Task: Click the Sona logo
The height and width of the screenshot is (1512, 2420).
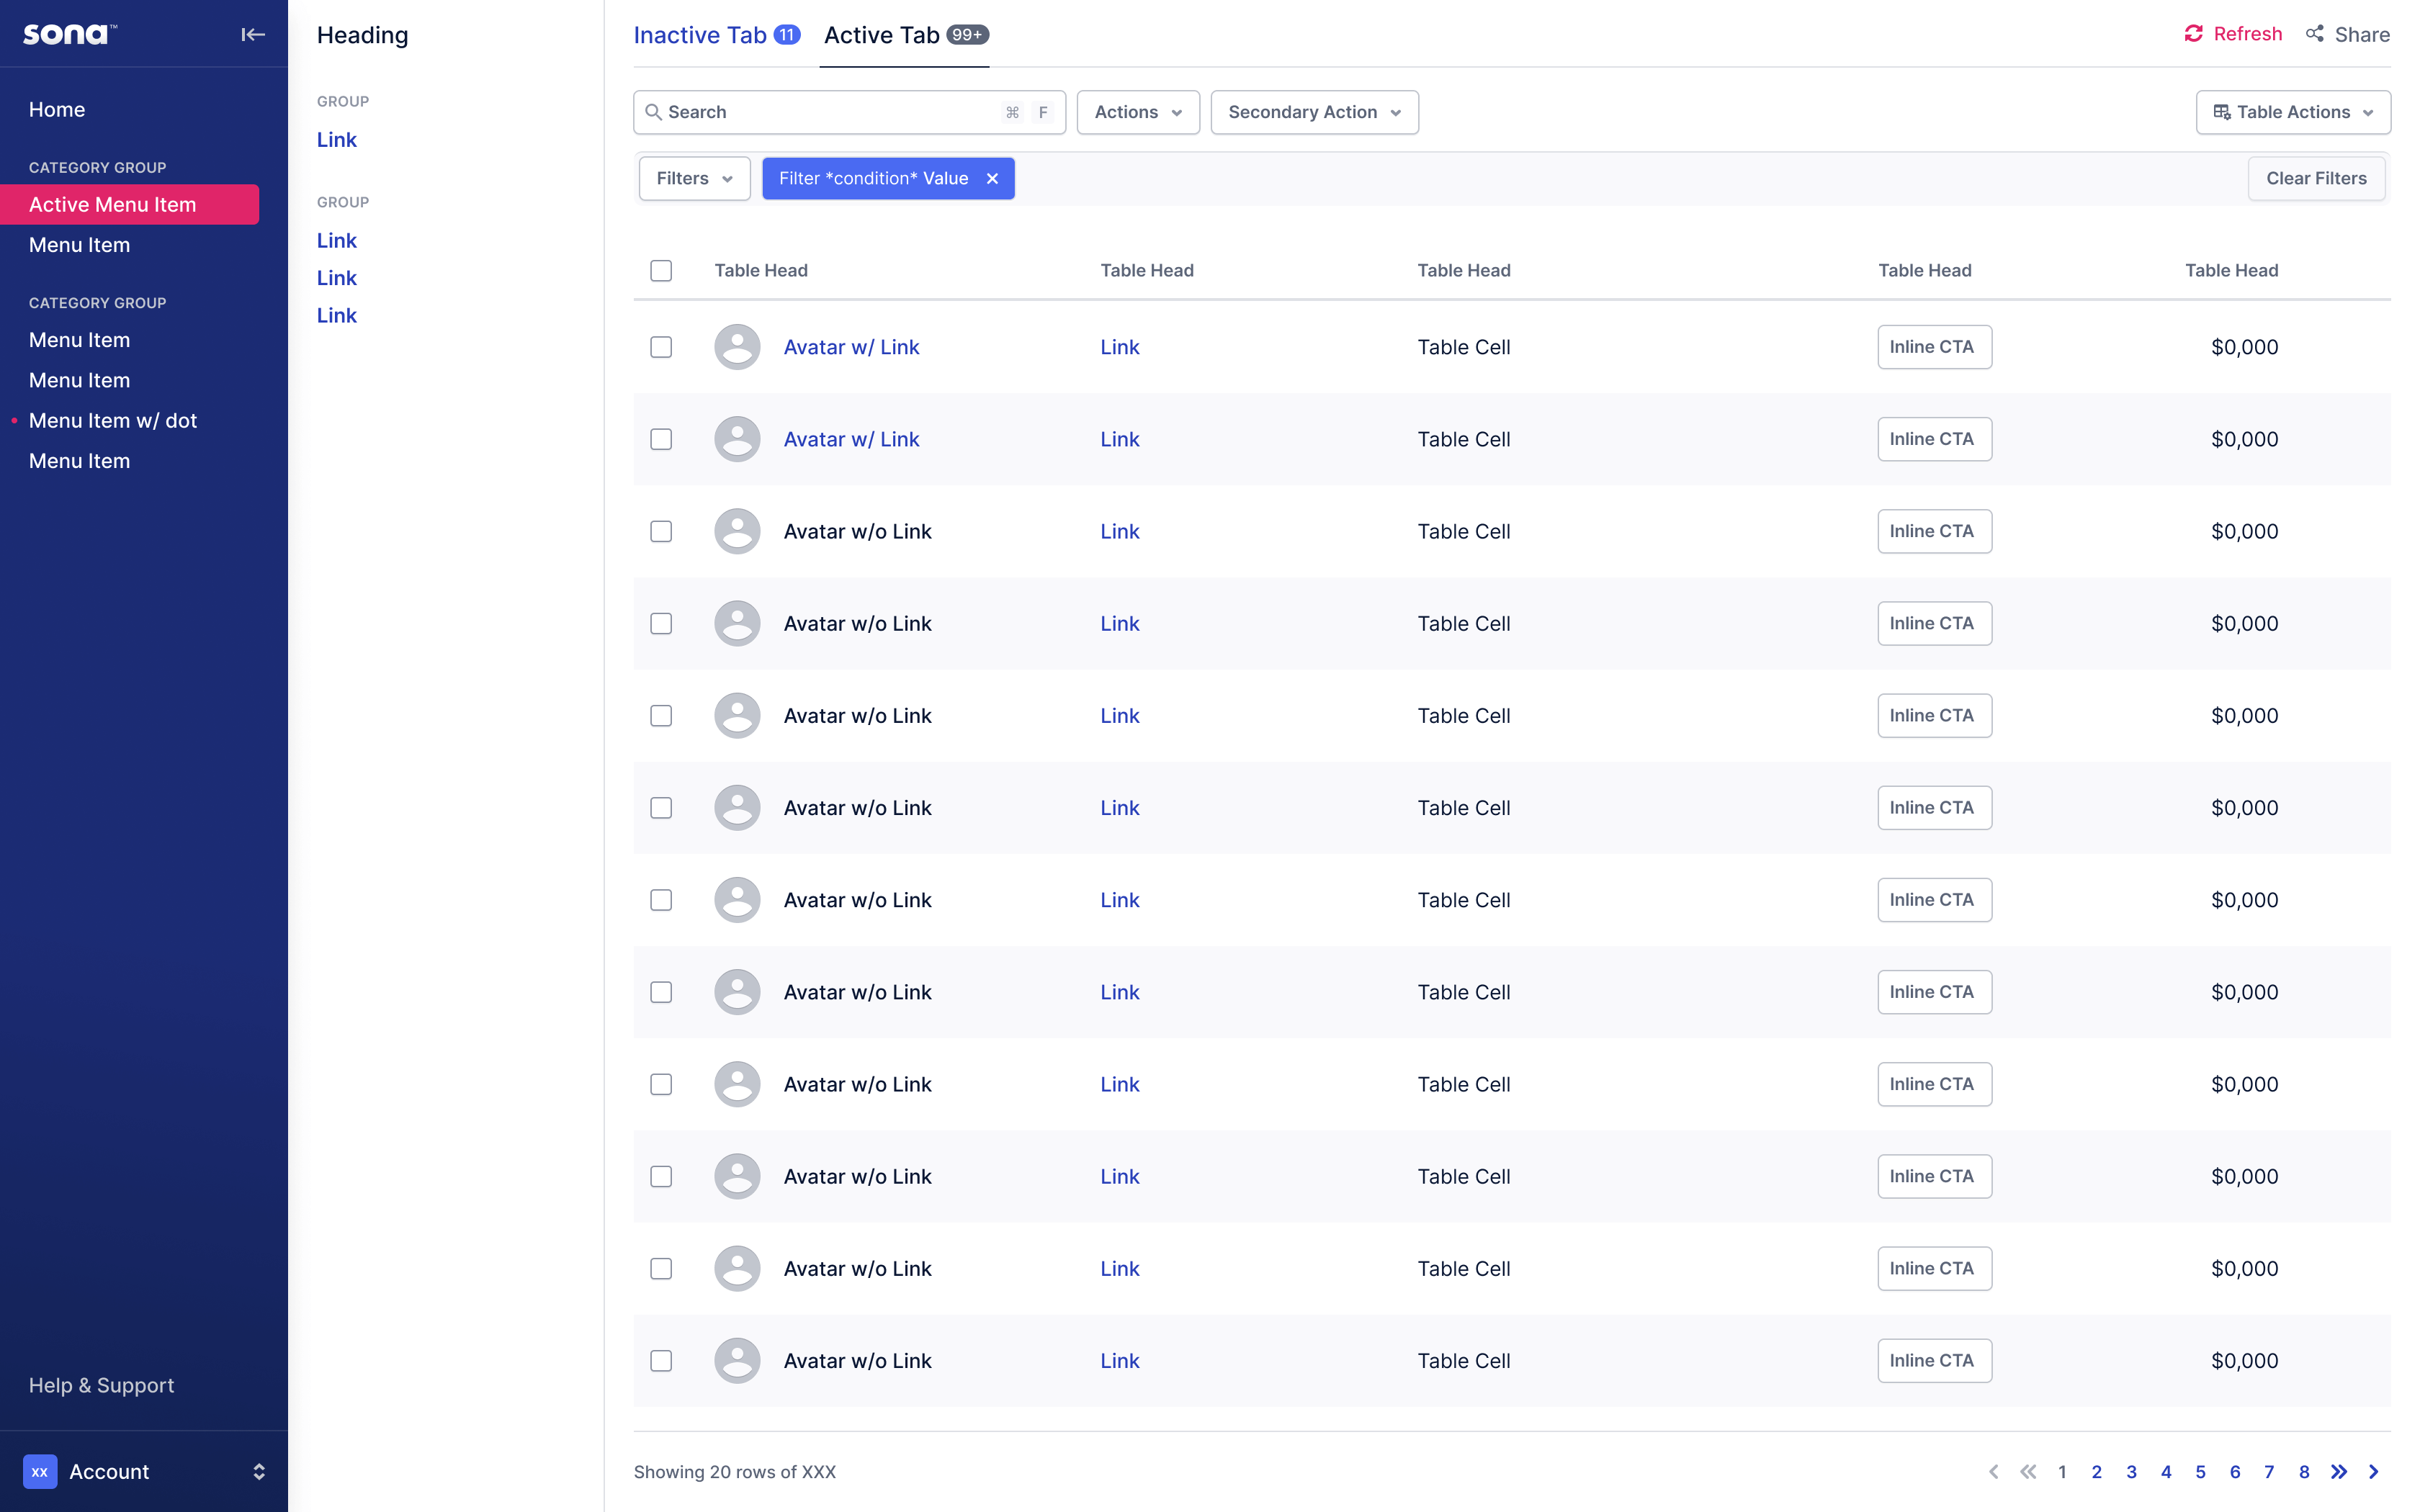Action: [x=68, y=33]
